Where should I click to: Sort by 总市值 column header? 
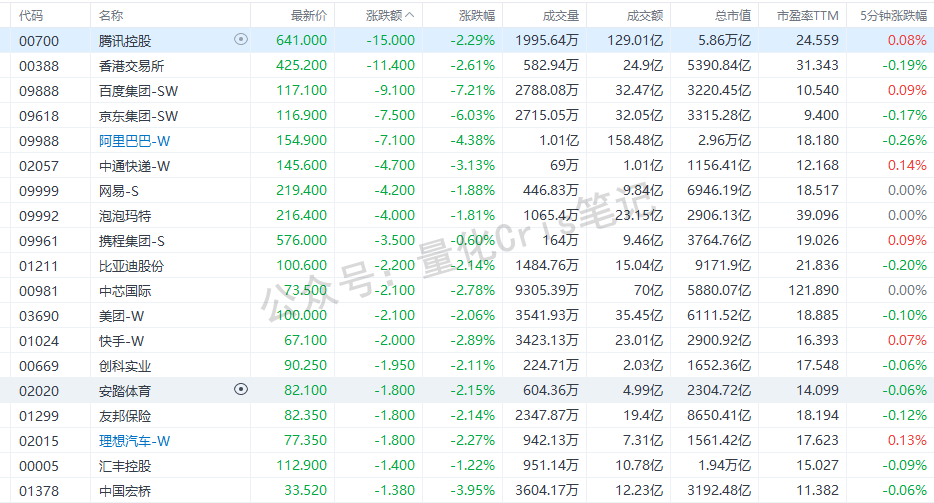click(733, 15)
